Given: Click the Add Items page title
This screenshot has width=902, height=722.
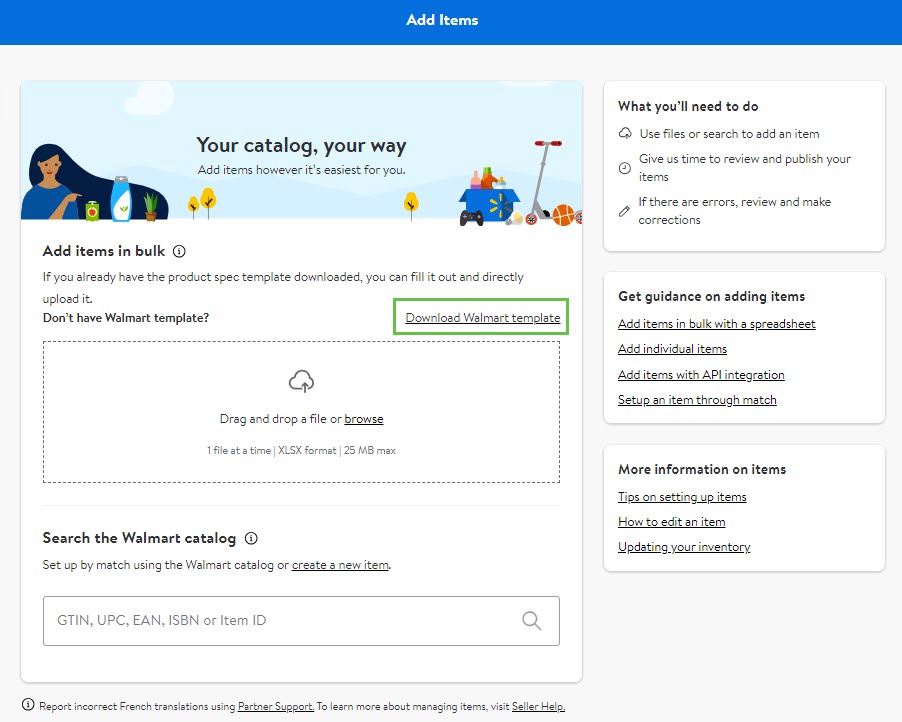Looking at the screenshot, I should (x=442, y=20).
